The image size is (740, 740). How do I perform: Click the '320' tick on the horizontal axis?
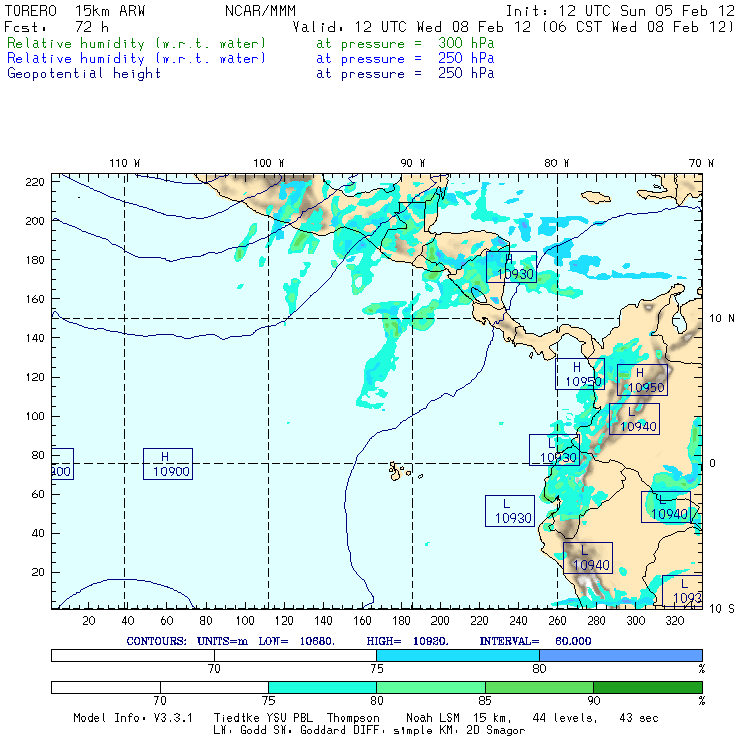tap(675, 621)
